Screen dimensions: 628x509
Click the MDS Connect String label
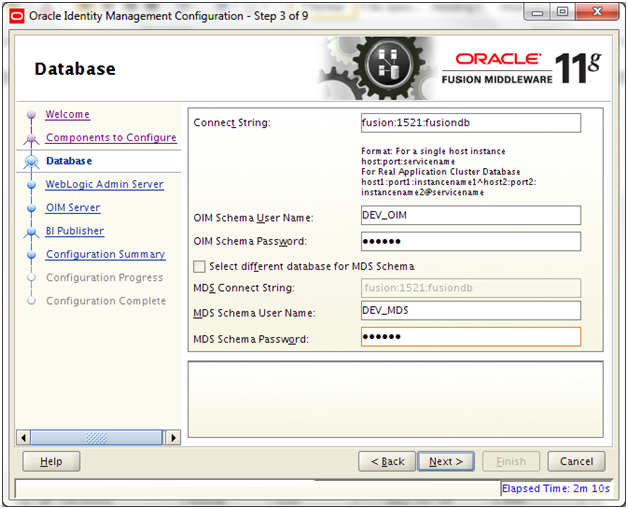tap(244, 288)
